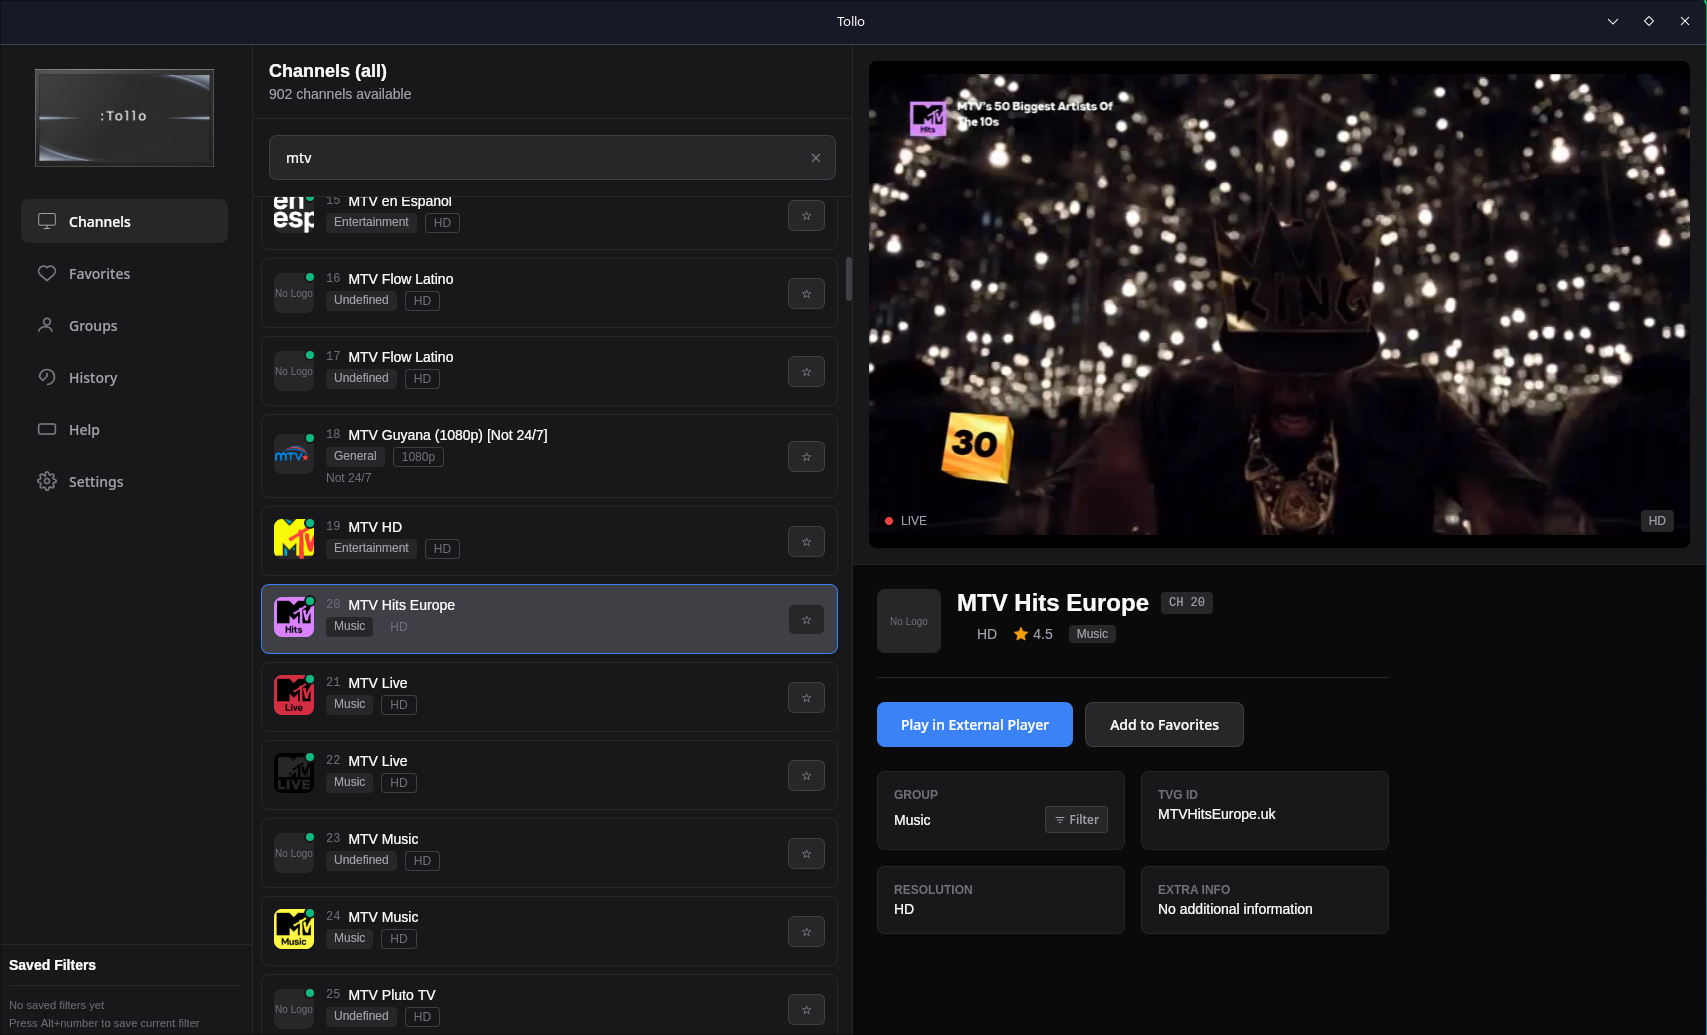Click the Tollo logo banner
This screenshot has height=1035, width=1707.
click(124, 117)
